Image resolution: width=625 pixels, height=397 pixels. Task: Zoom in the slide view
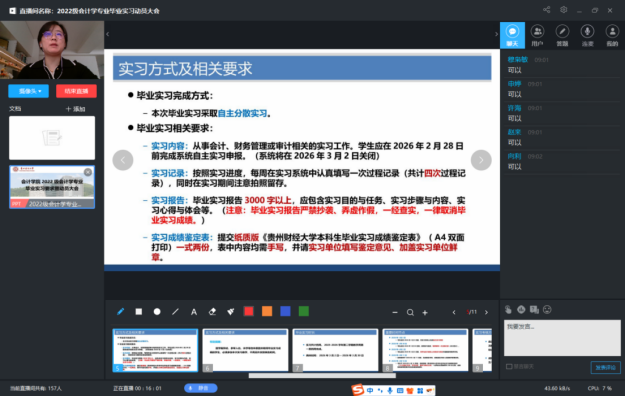(x=425, y=312)
